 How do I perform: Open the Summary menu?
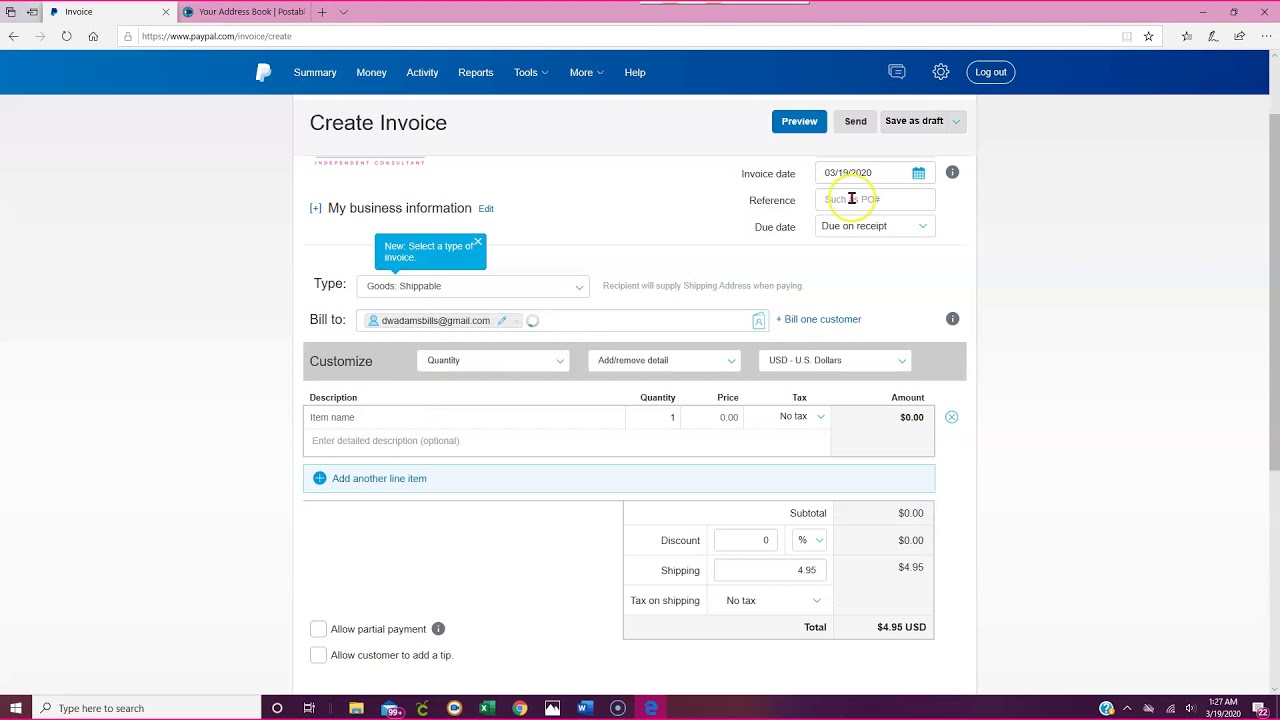coord(315,72)
